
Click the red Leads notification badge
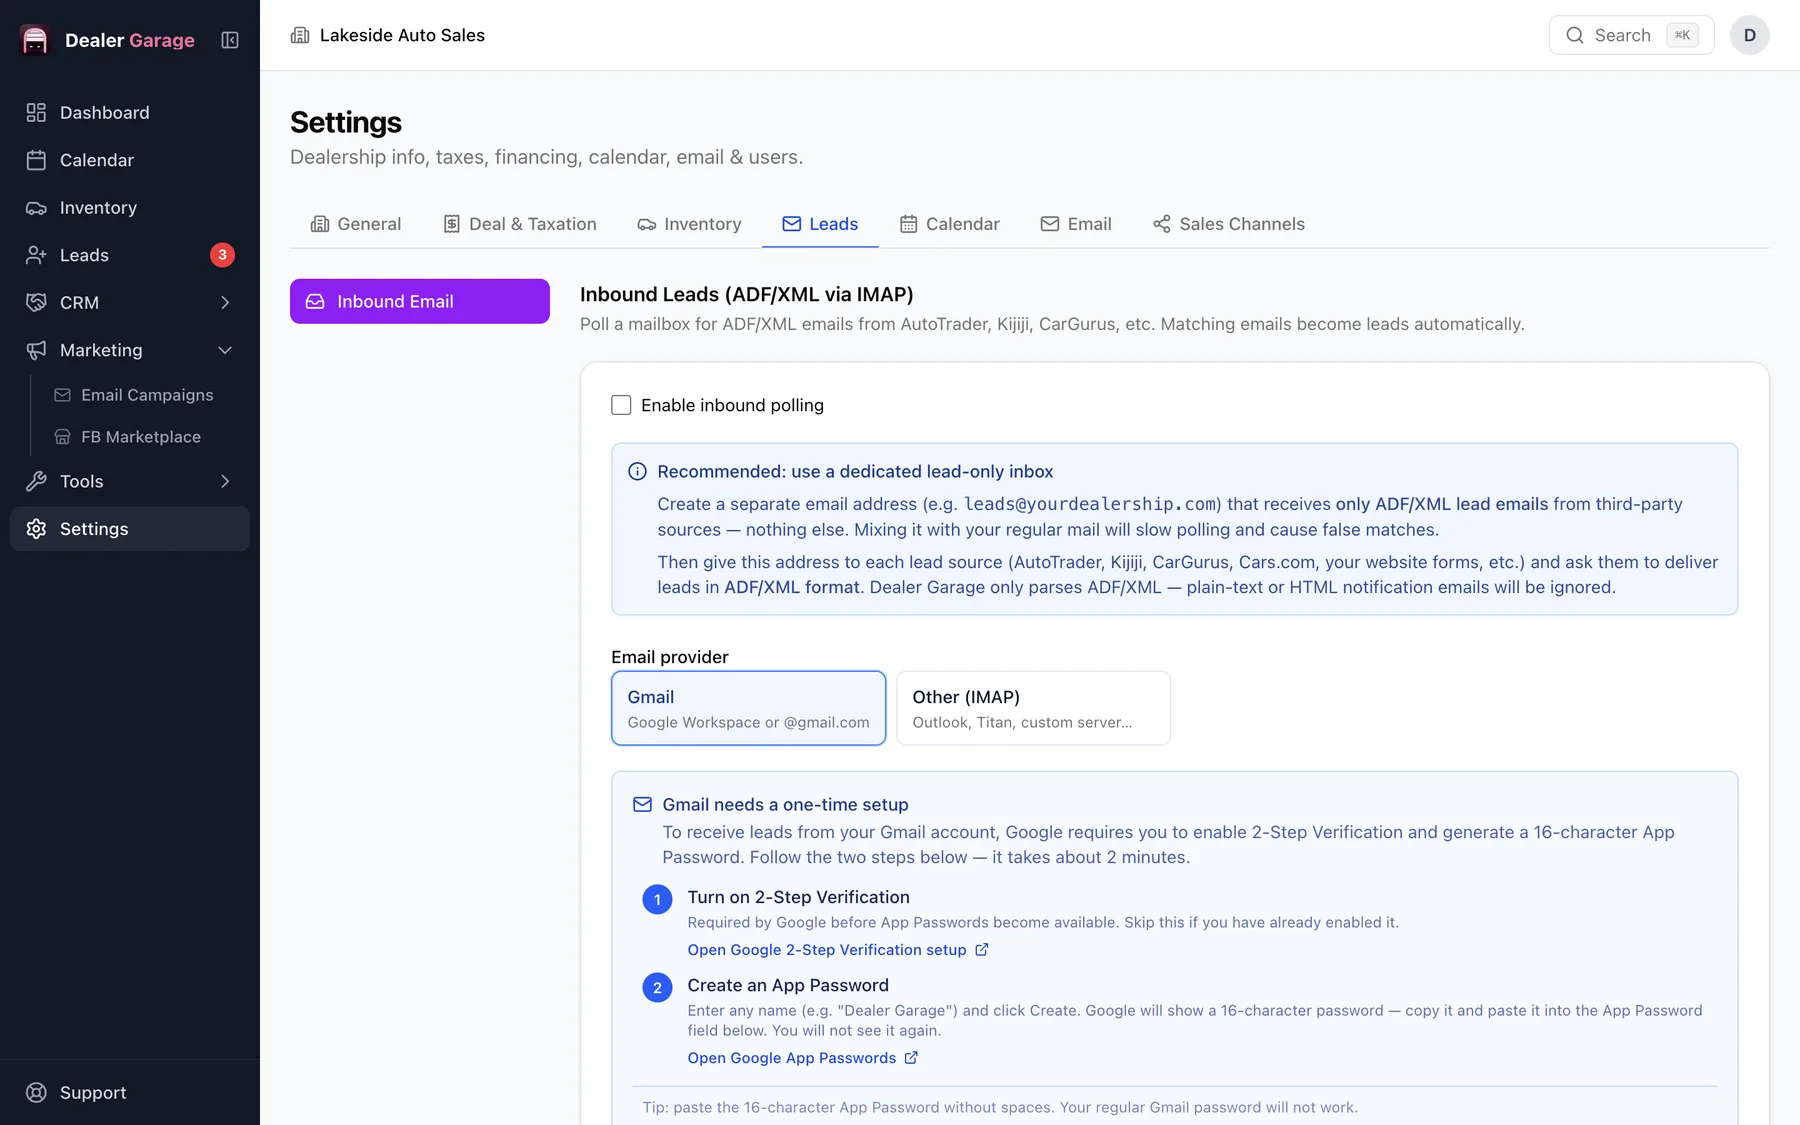pos(222,255)
